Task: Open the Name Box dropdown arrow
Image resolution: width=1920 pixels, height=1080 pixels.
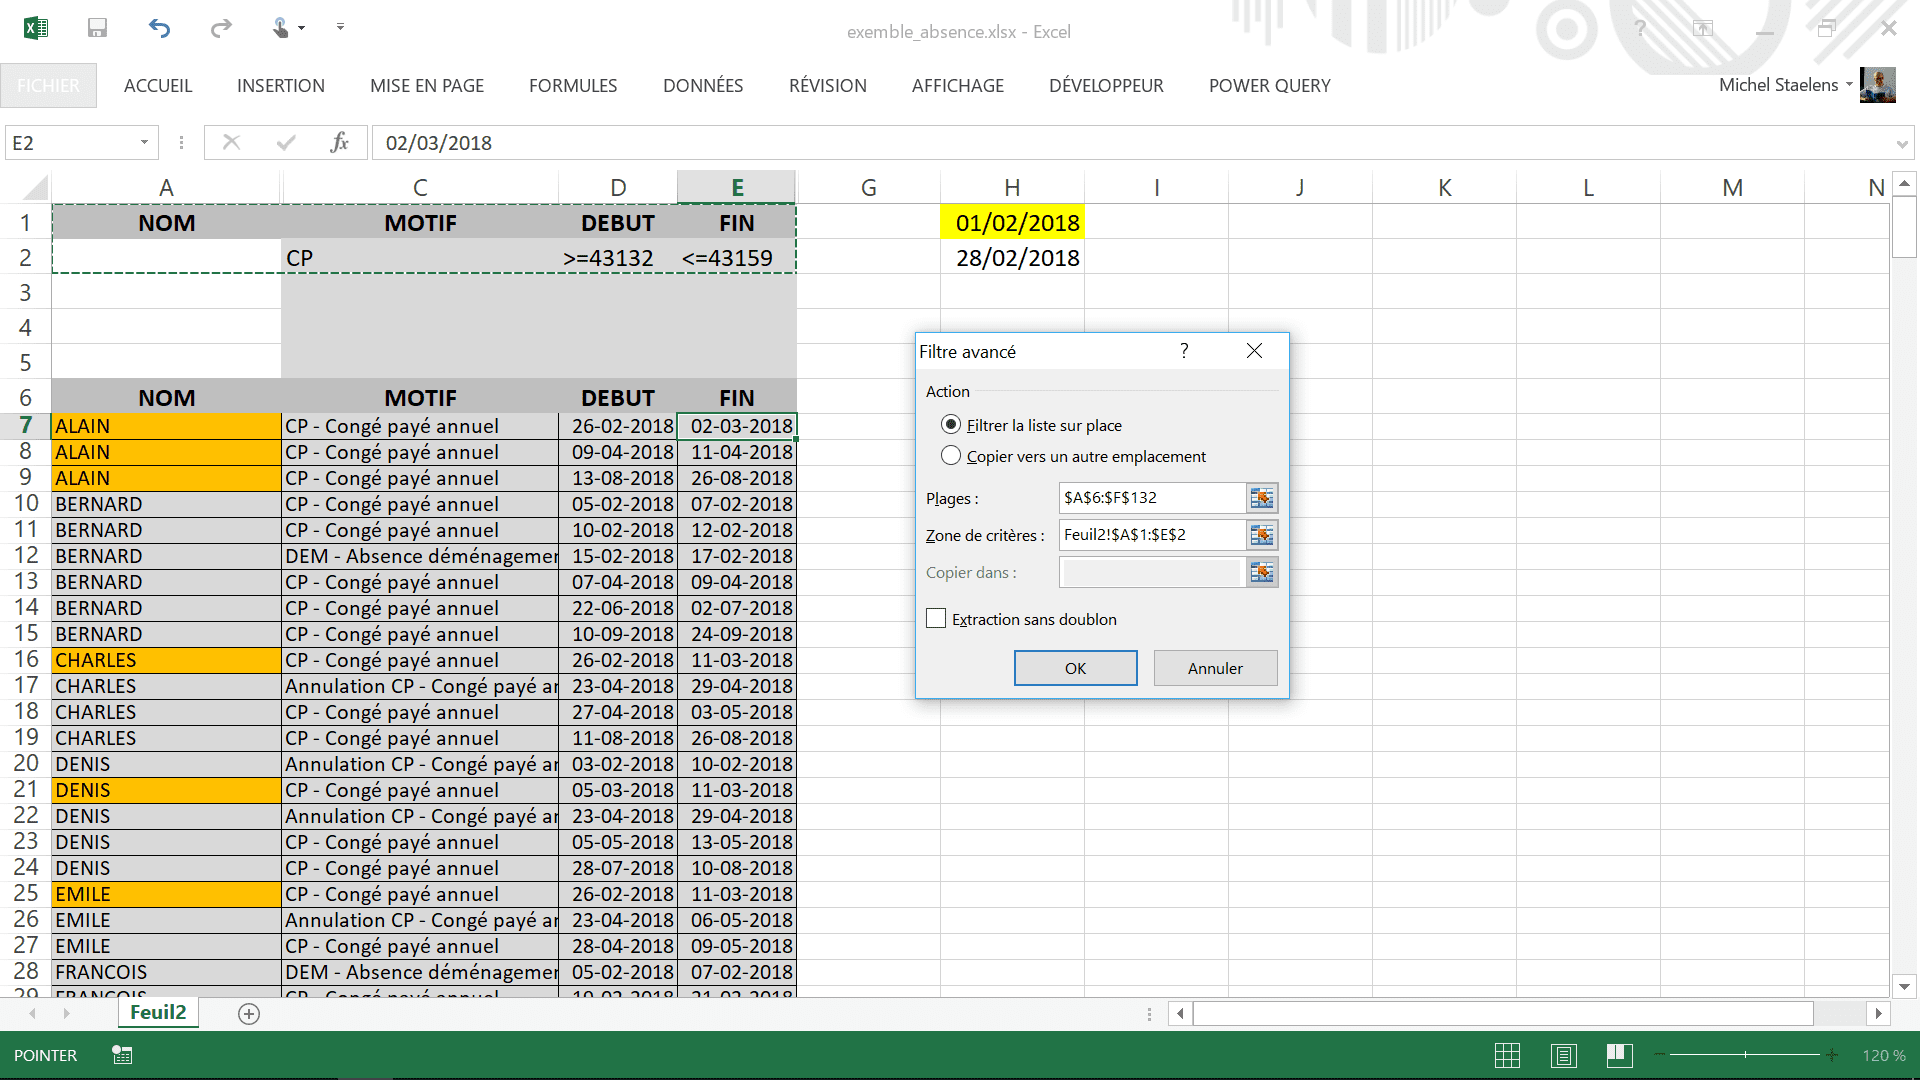Action: coord(144,143)
